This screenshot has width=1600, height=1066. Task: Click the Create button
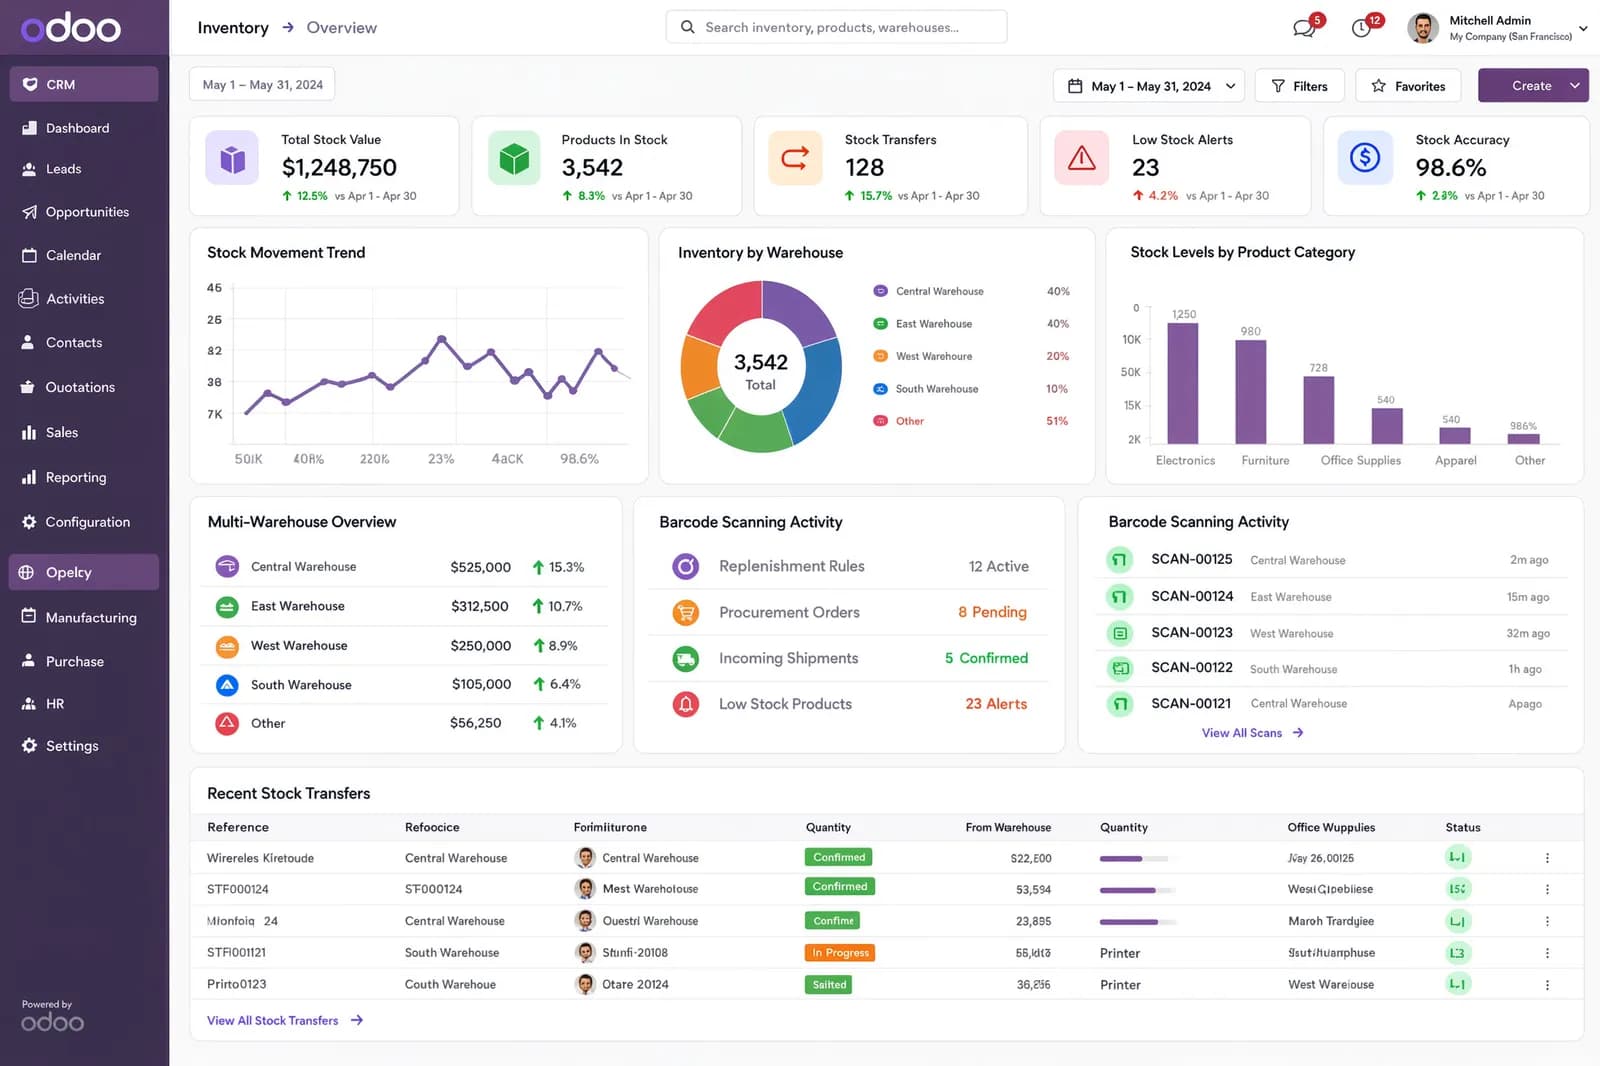pyautogui.click(x=1532, y=86)
